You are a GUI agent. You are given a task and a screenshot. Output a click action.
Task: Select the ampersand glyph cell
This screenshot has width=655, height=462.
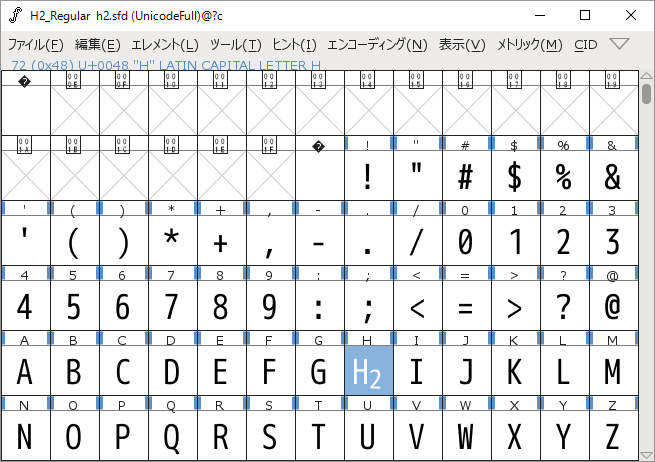pos(614,175)
